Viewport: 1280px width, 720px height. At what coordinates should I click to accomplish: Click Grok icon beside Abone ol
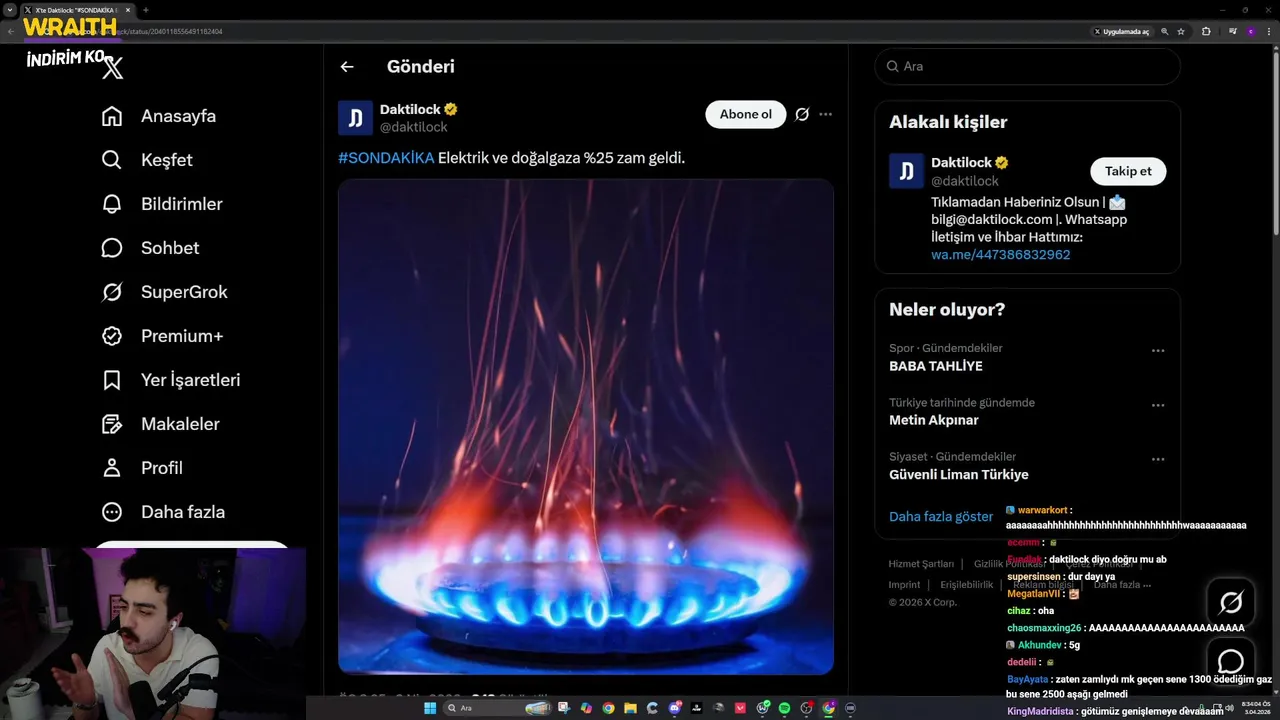pyautogui.click(x=802, y=114)
